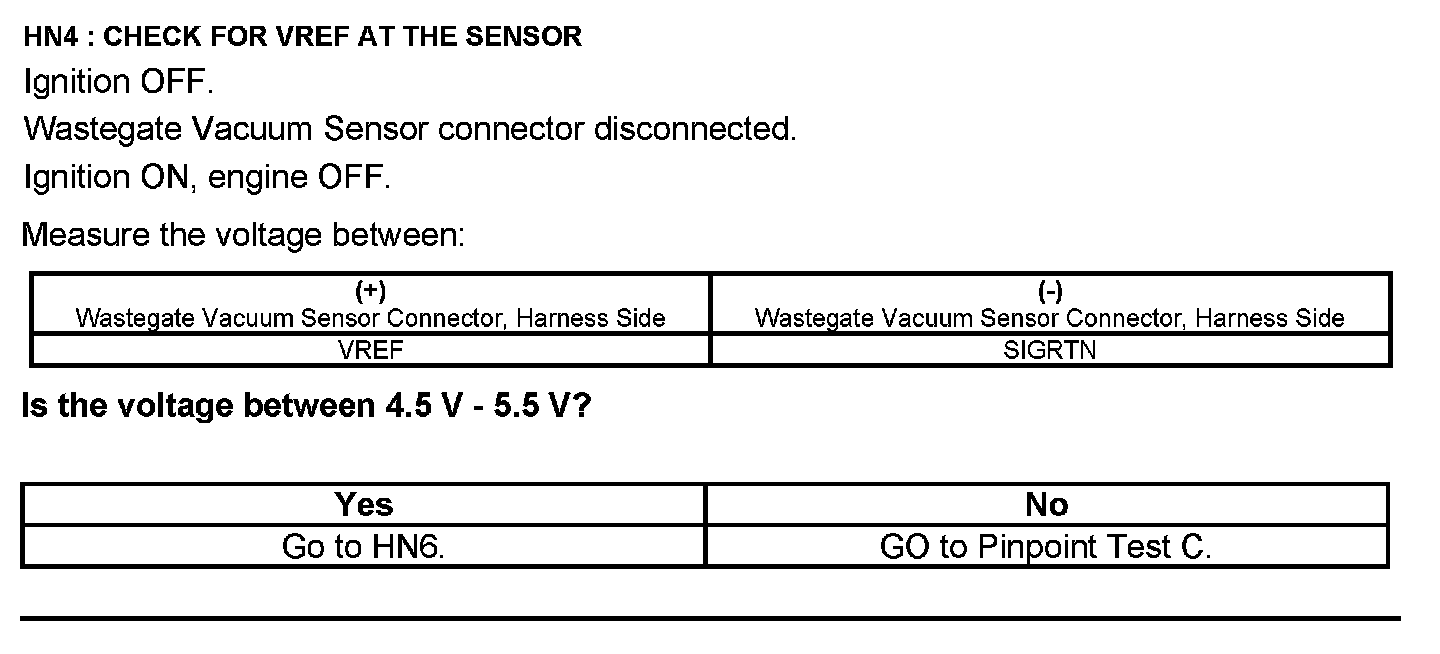Screen dimensions: 1440x654
Task: Click the (+) symbol in the table header
Action: (370, 292)
